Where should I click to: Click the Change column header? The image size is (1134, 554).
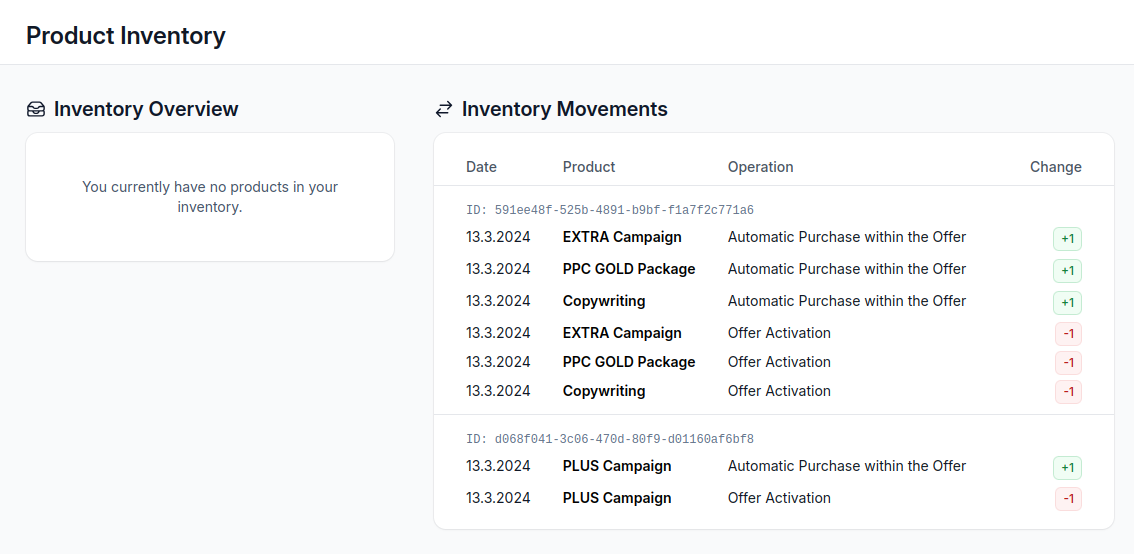coord(1055,167)
